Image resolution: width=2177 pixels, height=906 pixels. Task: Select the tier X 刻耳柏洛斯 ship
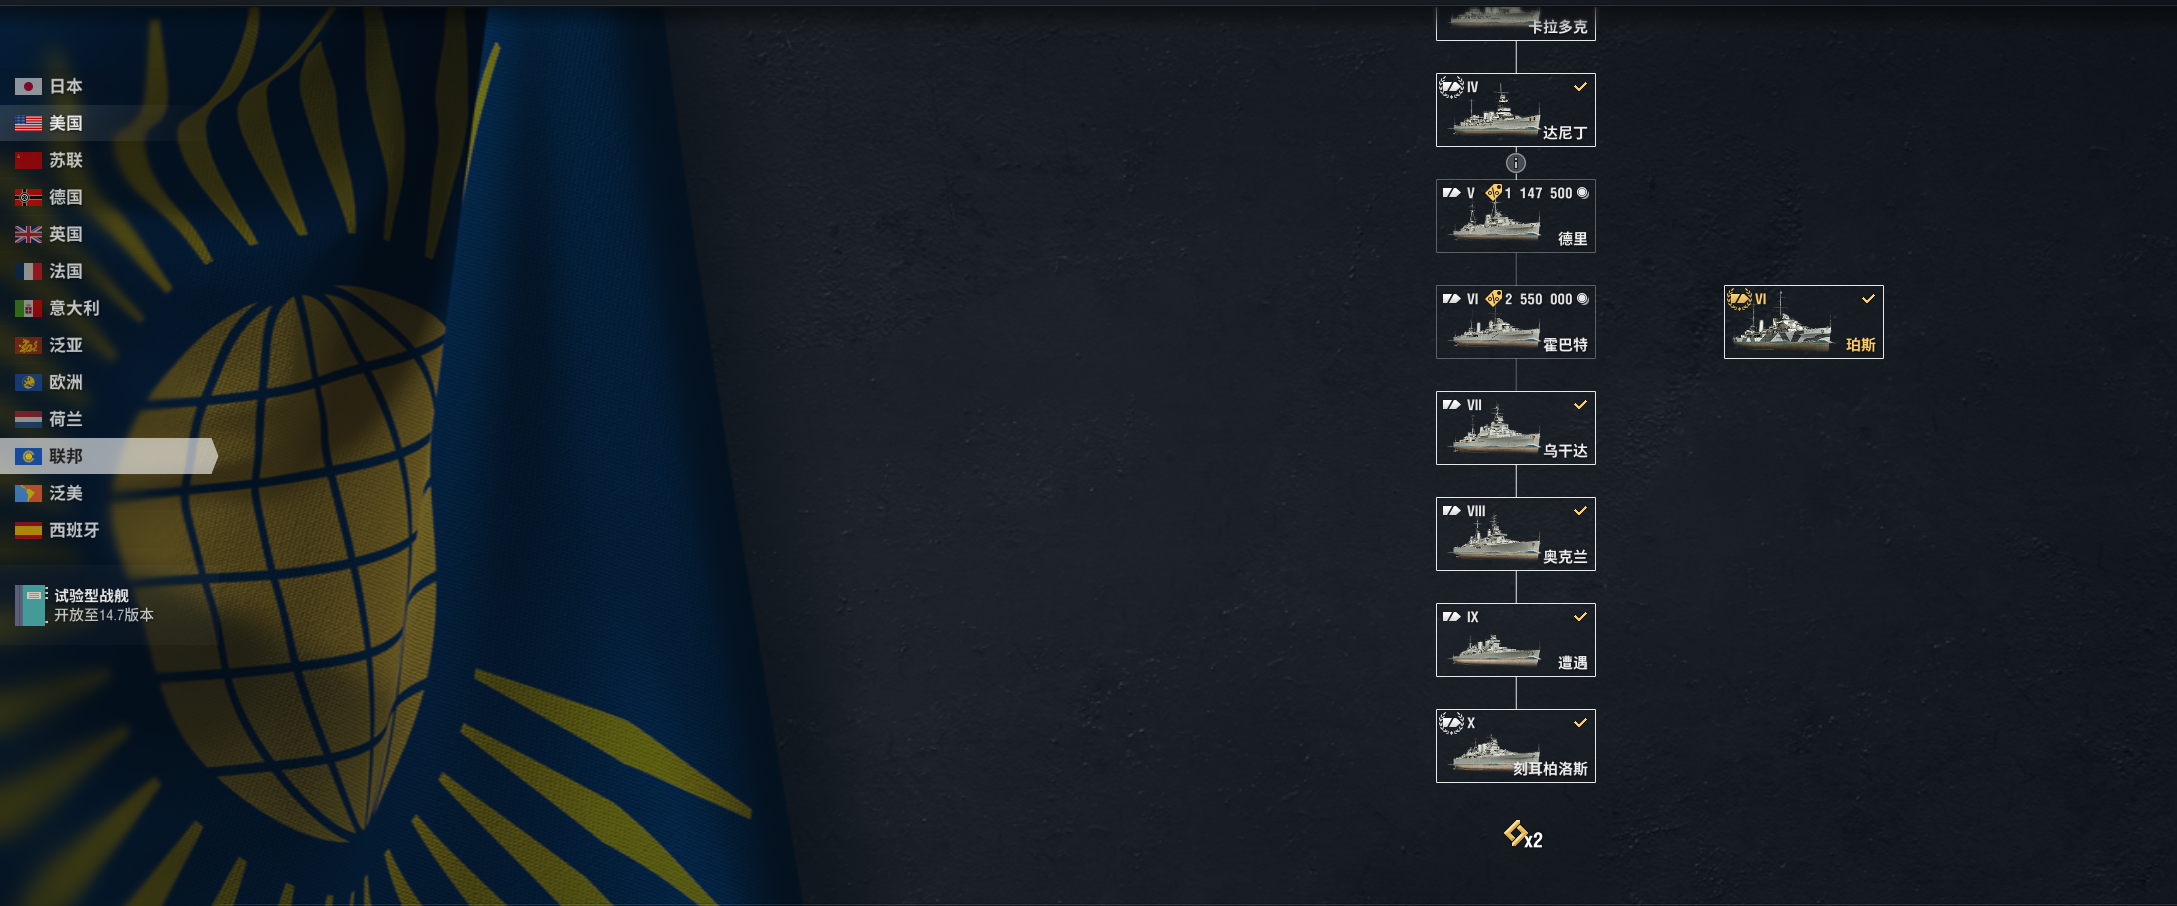click(x=1516, y=746)
